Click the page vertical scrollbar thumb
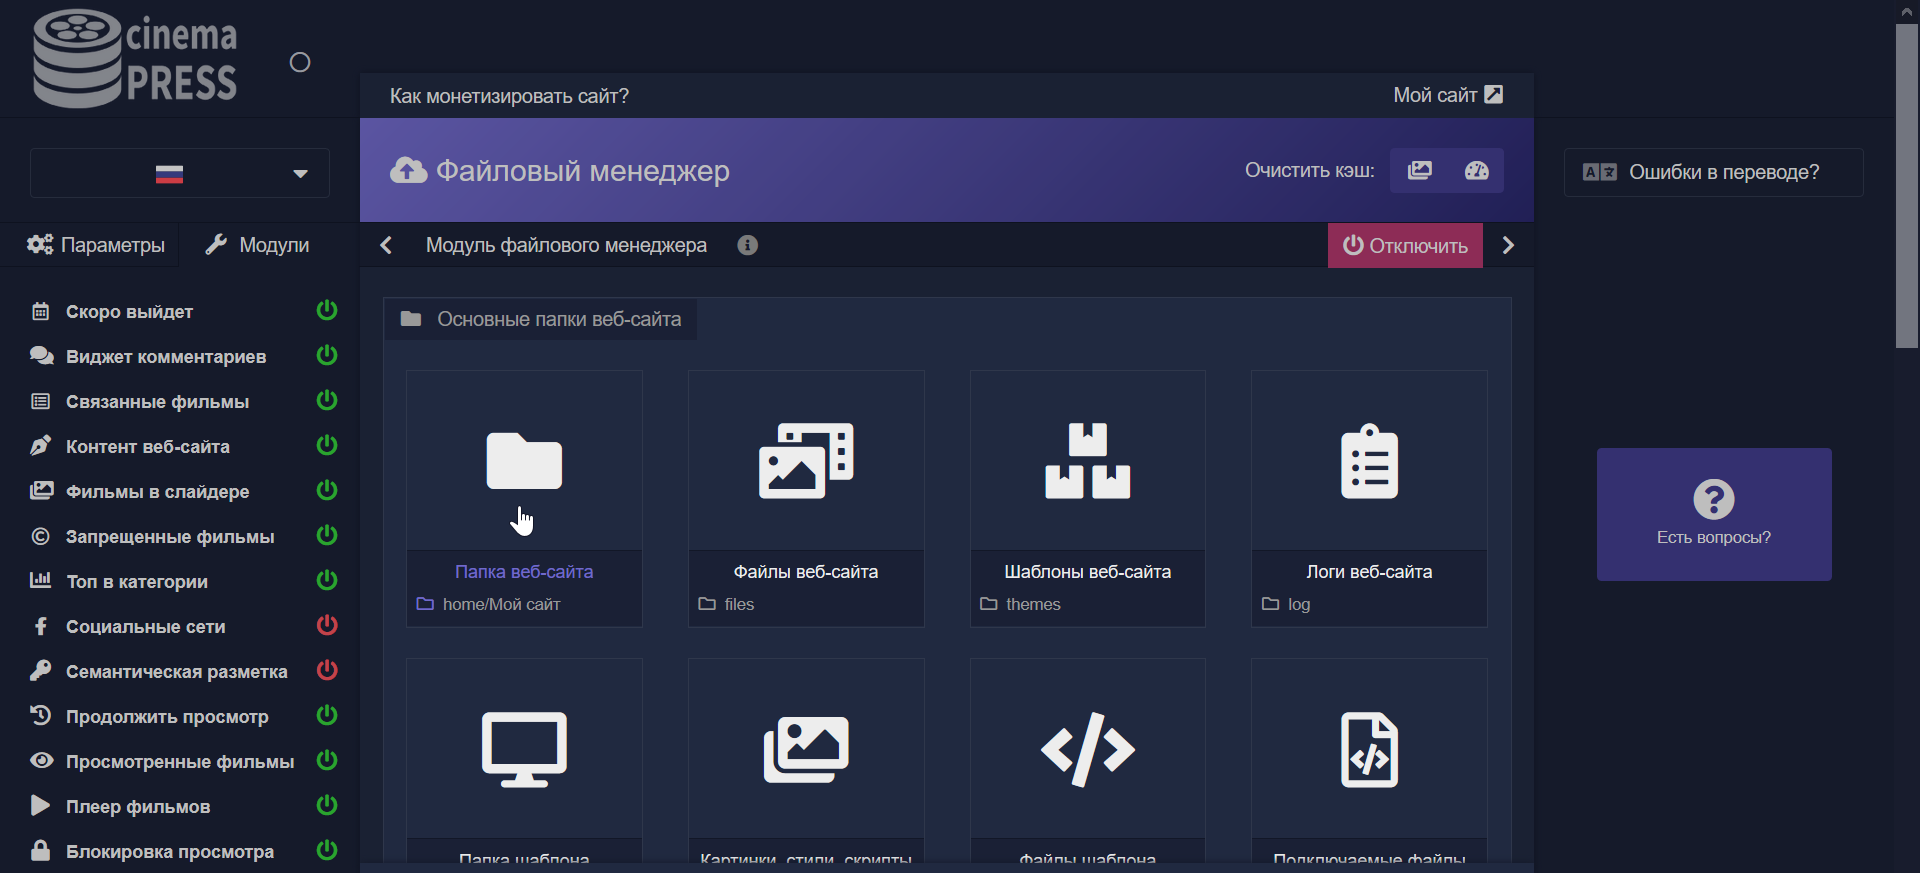The image size is (1920, 873). pos(1907,185)
